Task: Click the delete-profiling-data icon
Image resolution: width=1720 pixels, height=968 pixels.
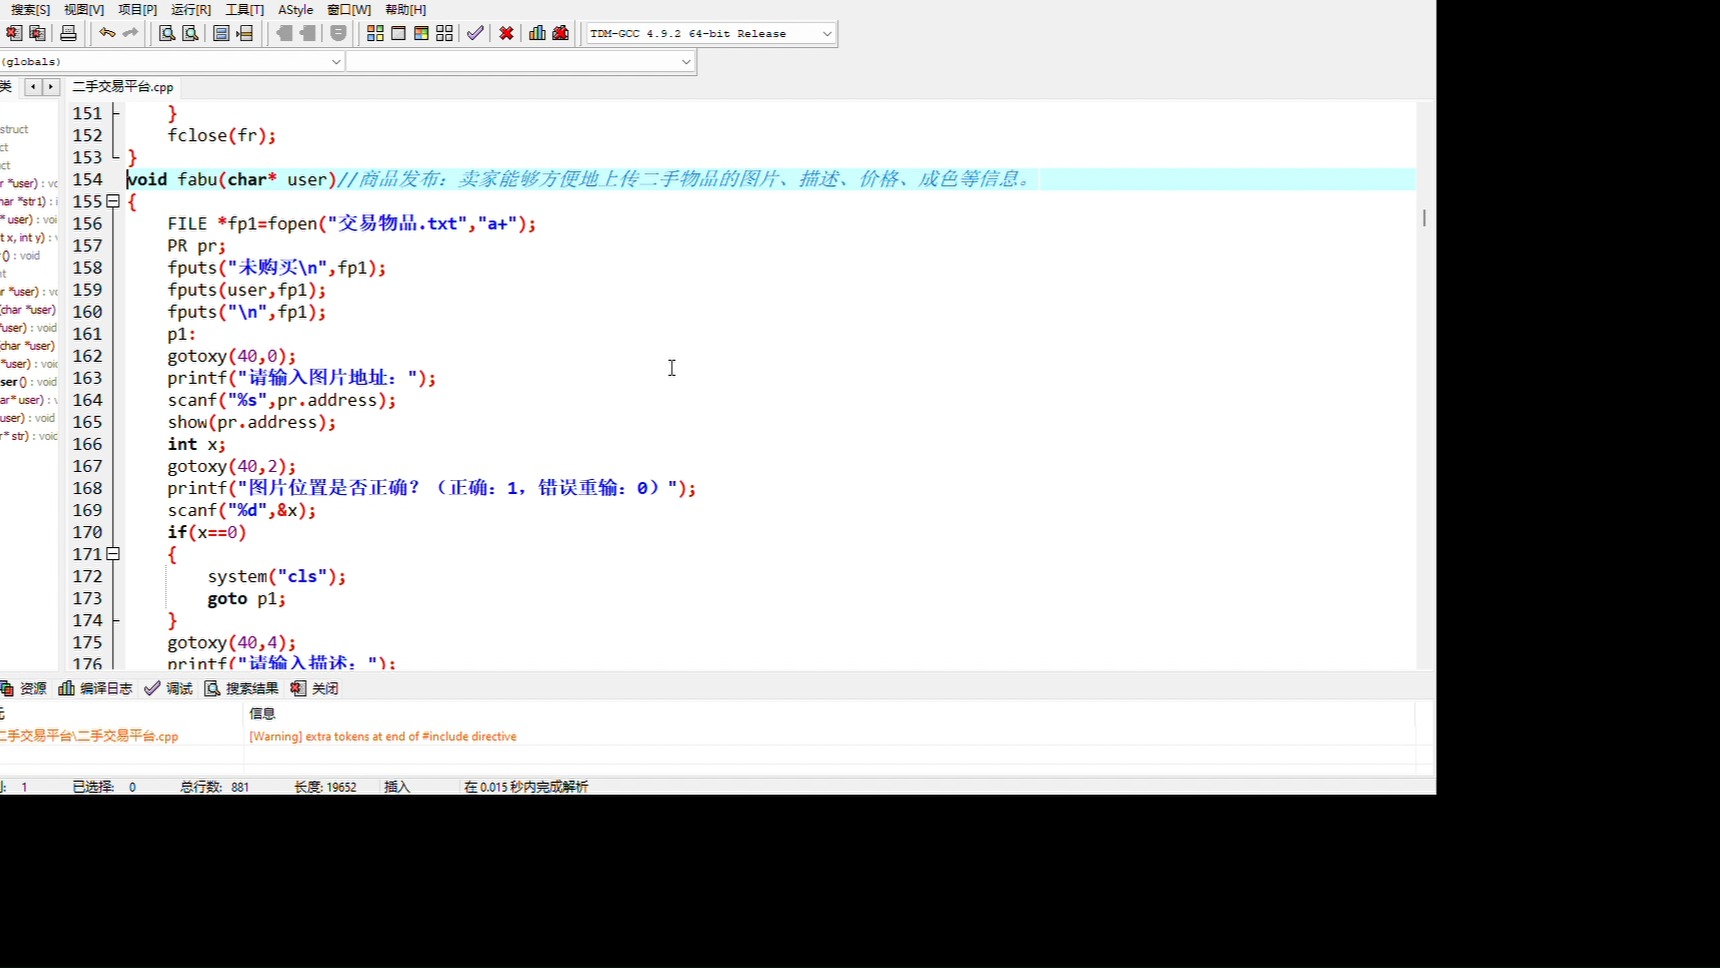Action: pyautogui.click(x=561, y=33)
